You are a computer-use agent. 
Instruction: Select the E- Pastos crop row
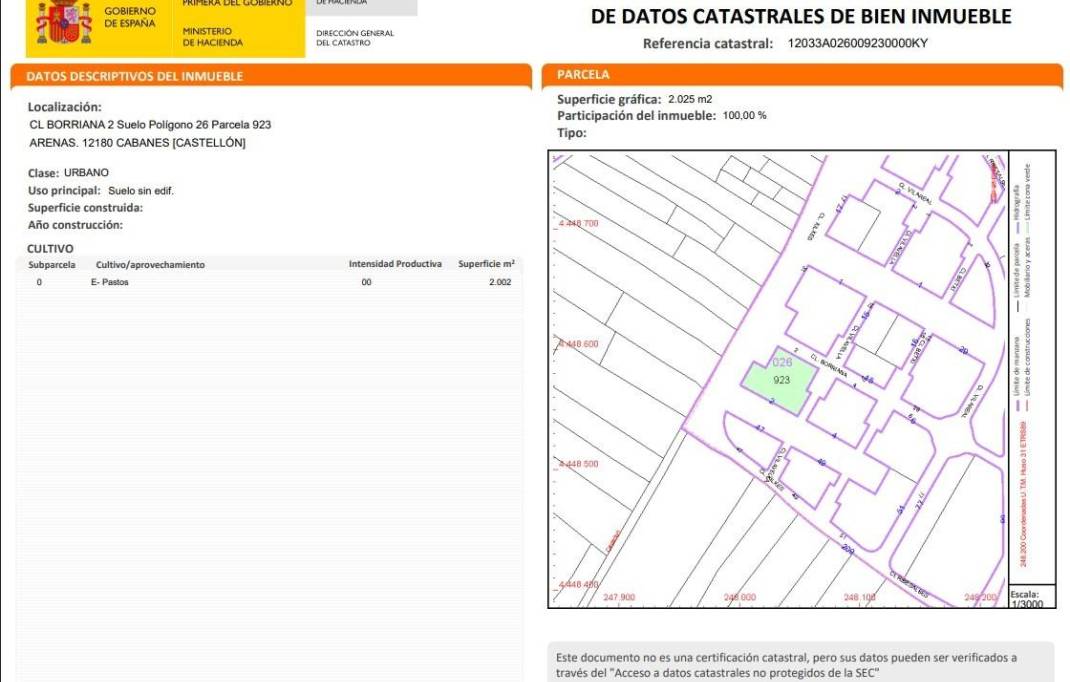coord(110,283)
